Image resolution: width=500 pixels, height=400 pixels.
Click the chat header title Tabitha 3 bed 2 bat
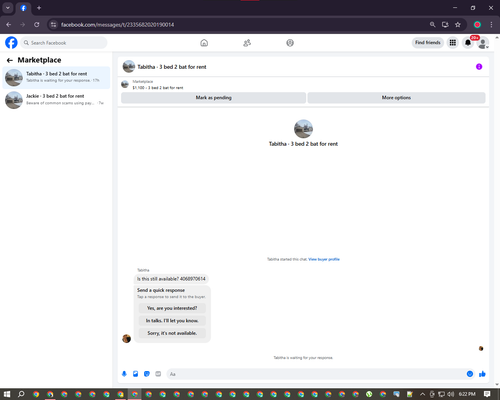click(x=172, y=67)
